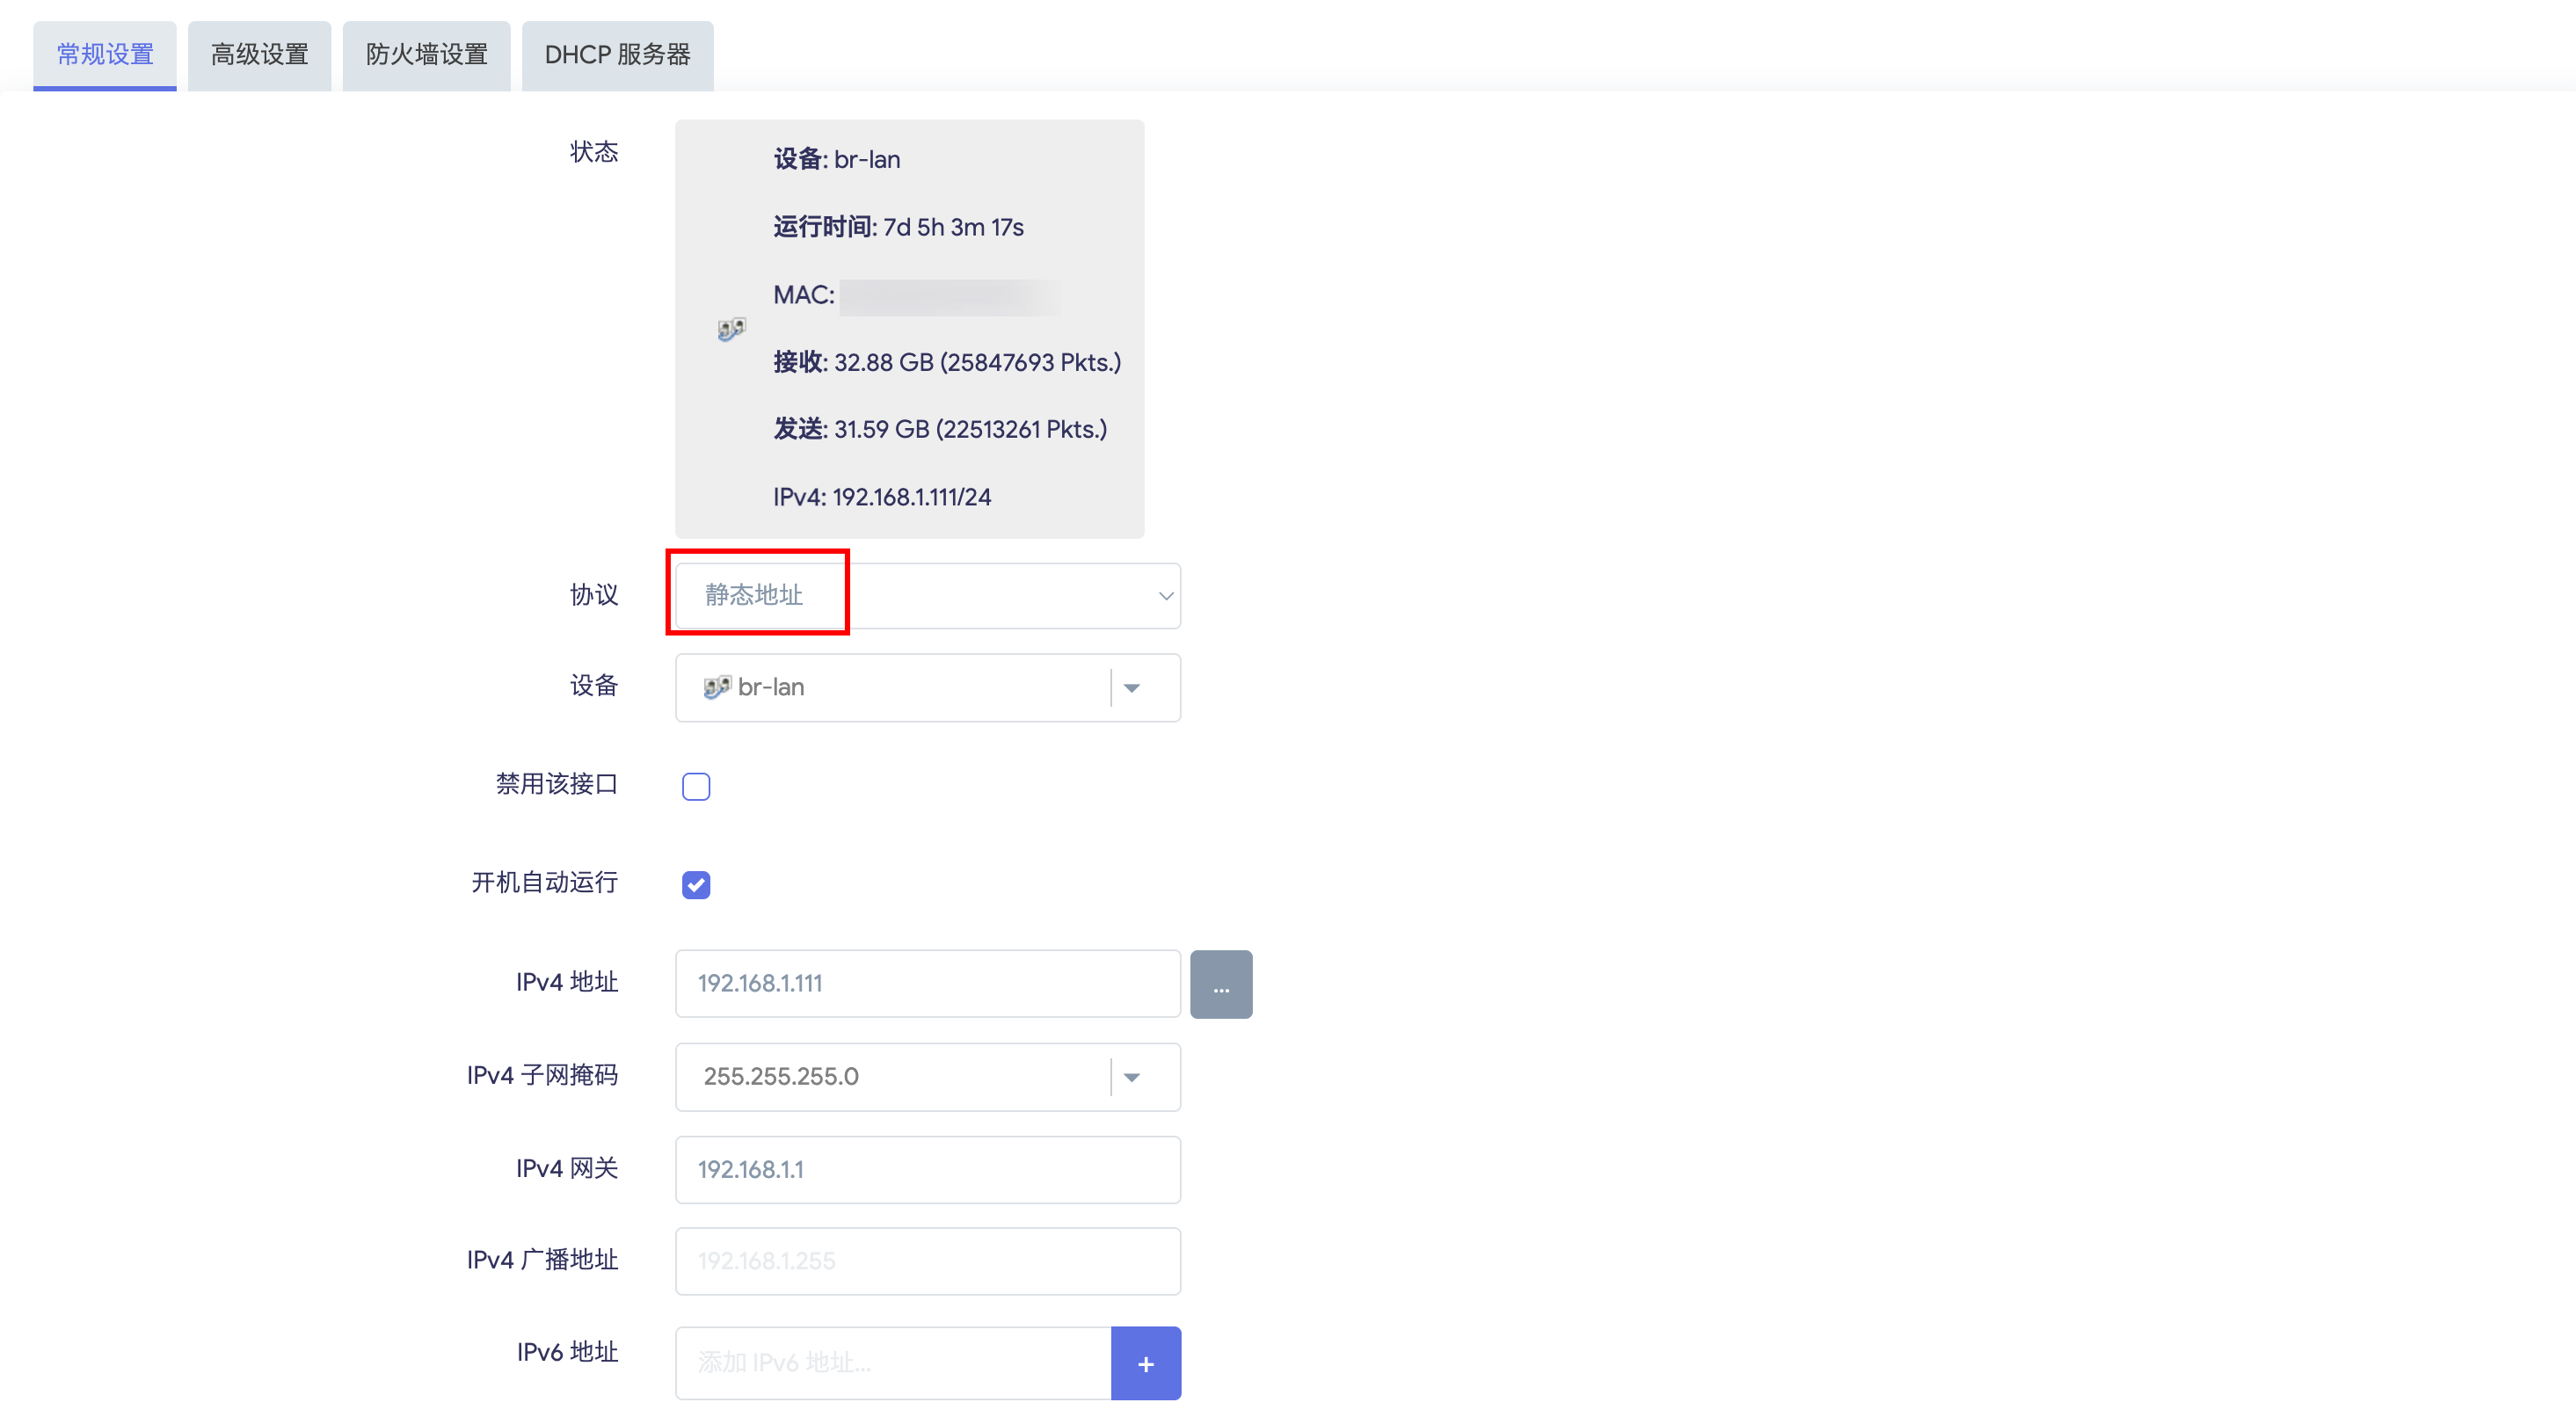The height and width of the screenshot is (1417, 2576).
Task: Switch to the 高级设置 tab
Action: pos(259,55)
